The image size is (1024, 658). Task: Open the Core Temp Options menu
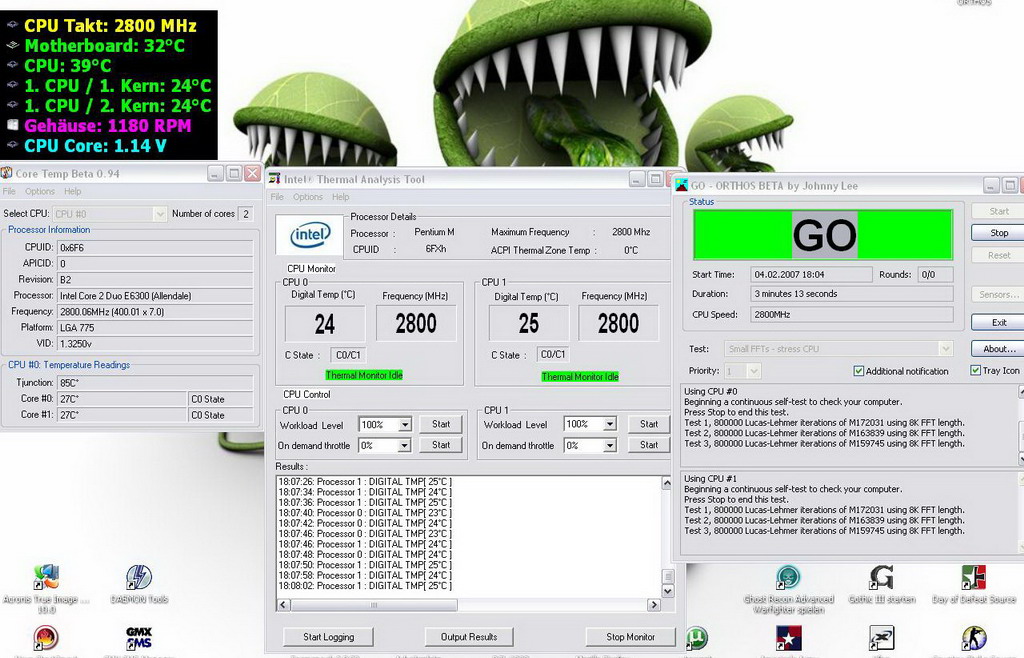[40, 191]
